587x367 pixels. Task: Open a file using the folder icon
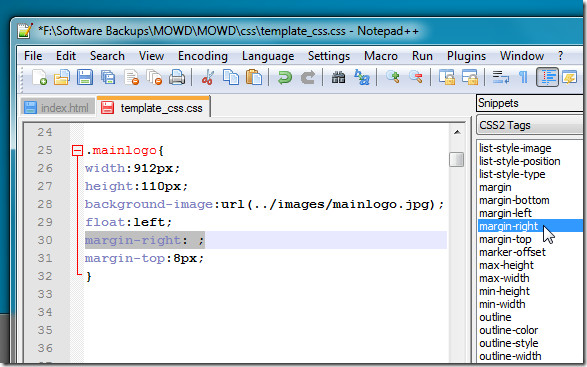click(62, 78)
